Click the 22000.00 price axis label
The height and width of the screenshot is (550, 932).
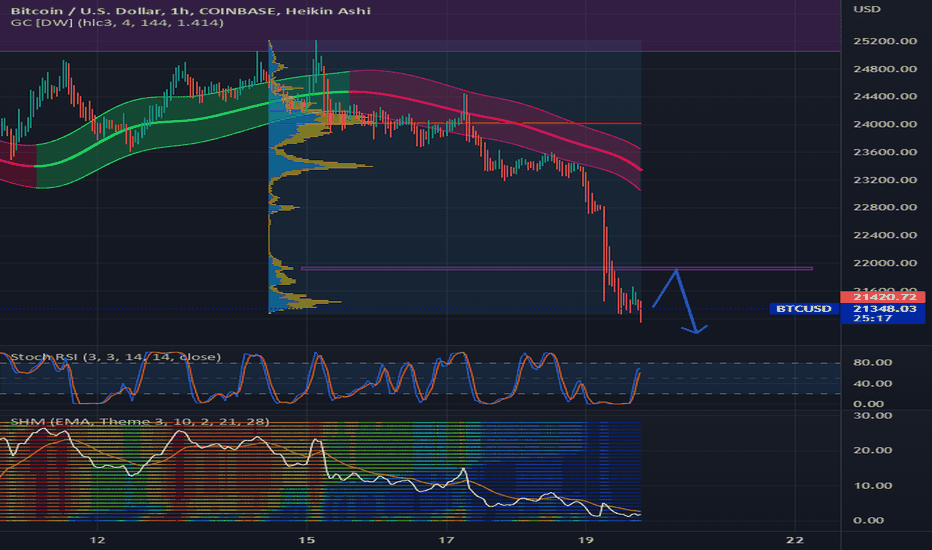pos(885,263)
